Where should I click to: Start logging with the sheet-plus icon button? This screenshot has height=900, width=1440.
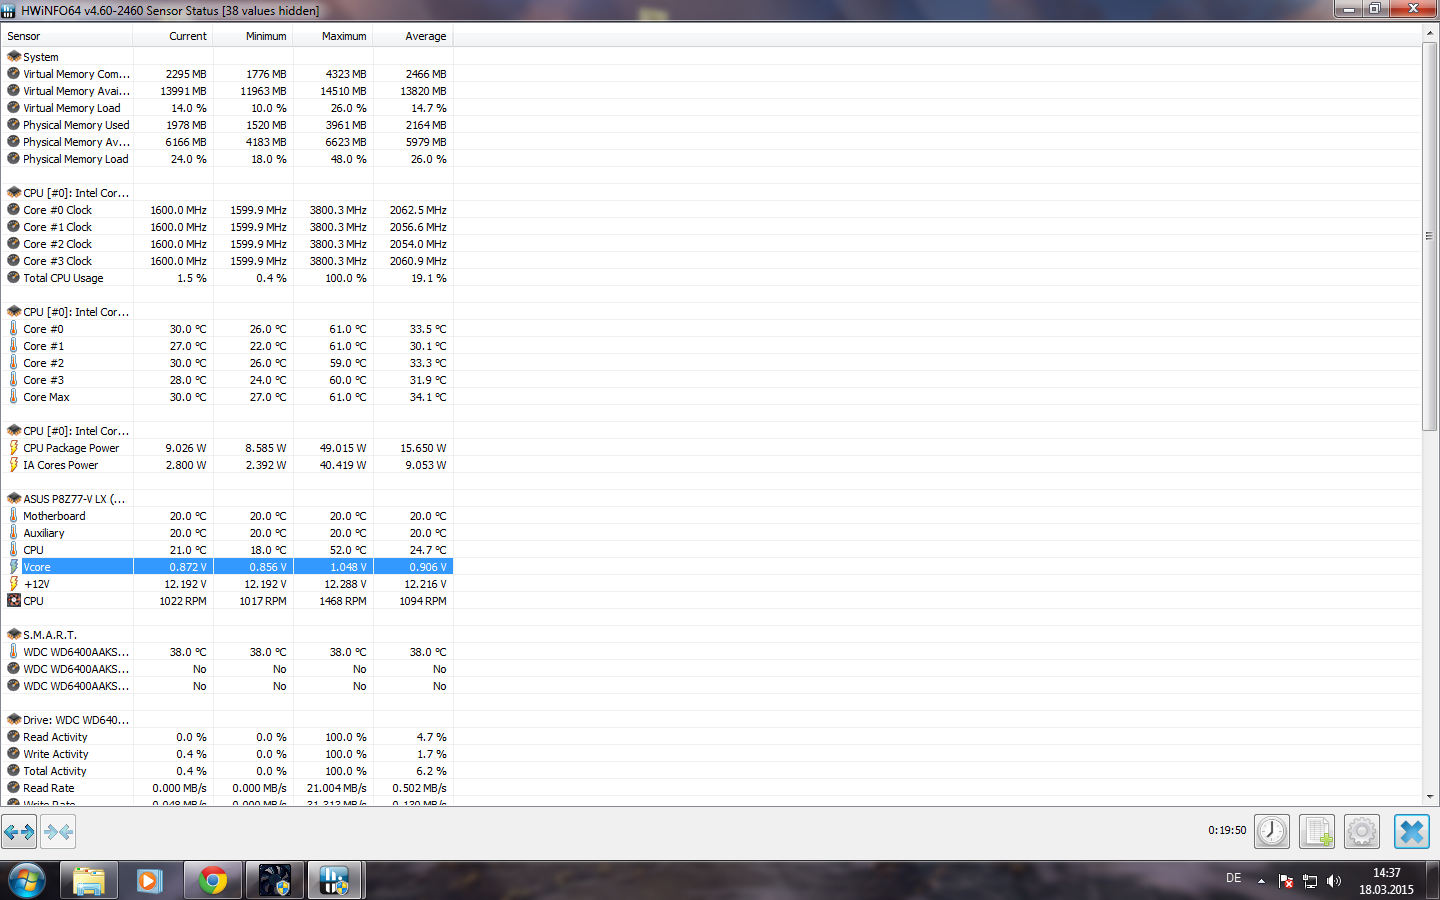coord(1317,831)
